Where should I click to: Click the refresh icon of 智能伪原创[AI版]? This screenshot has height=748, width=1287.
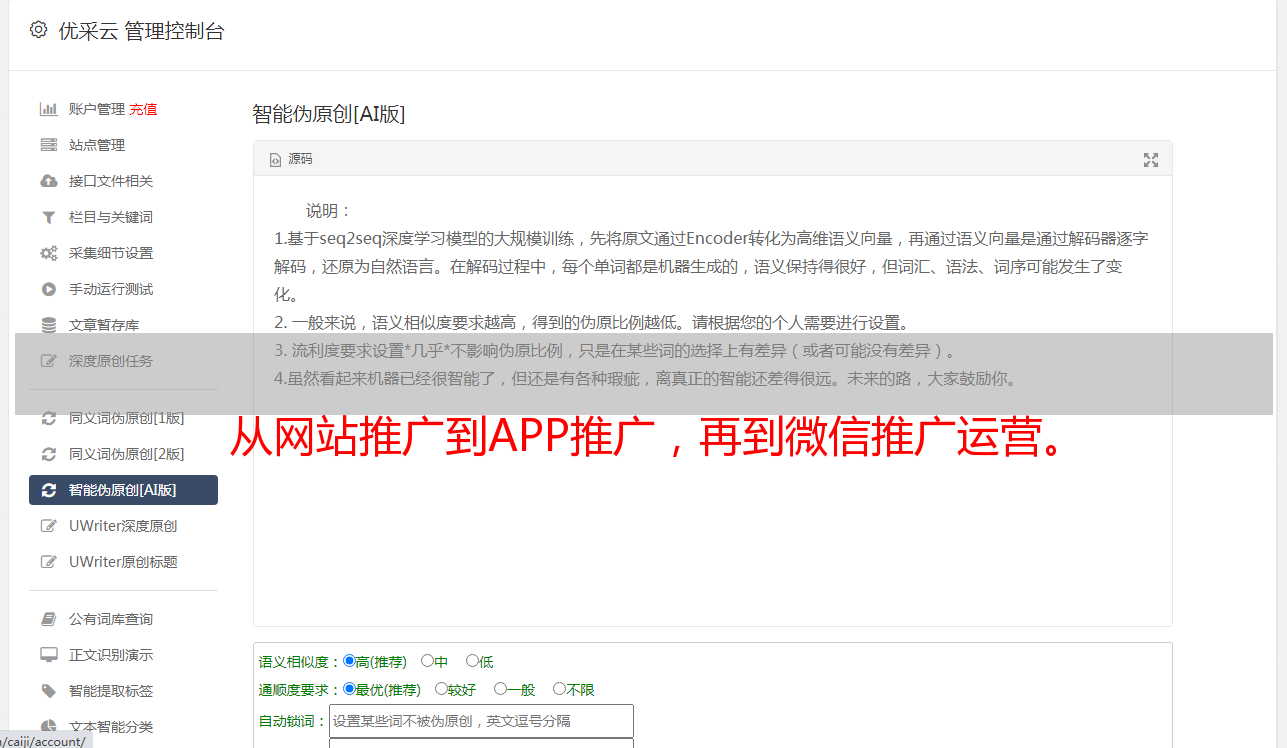(x=48, y=490)
